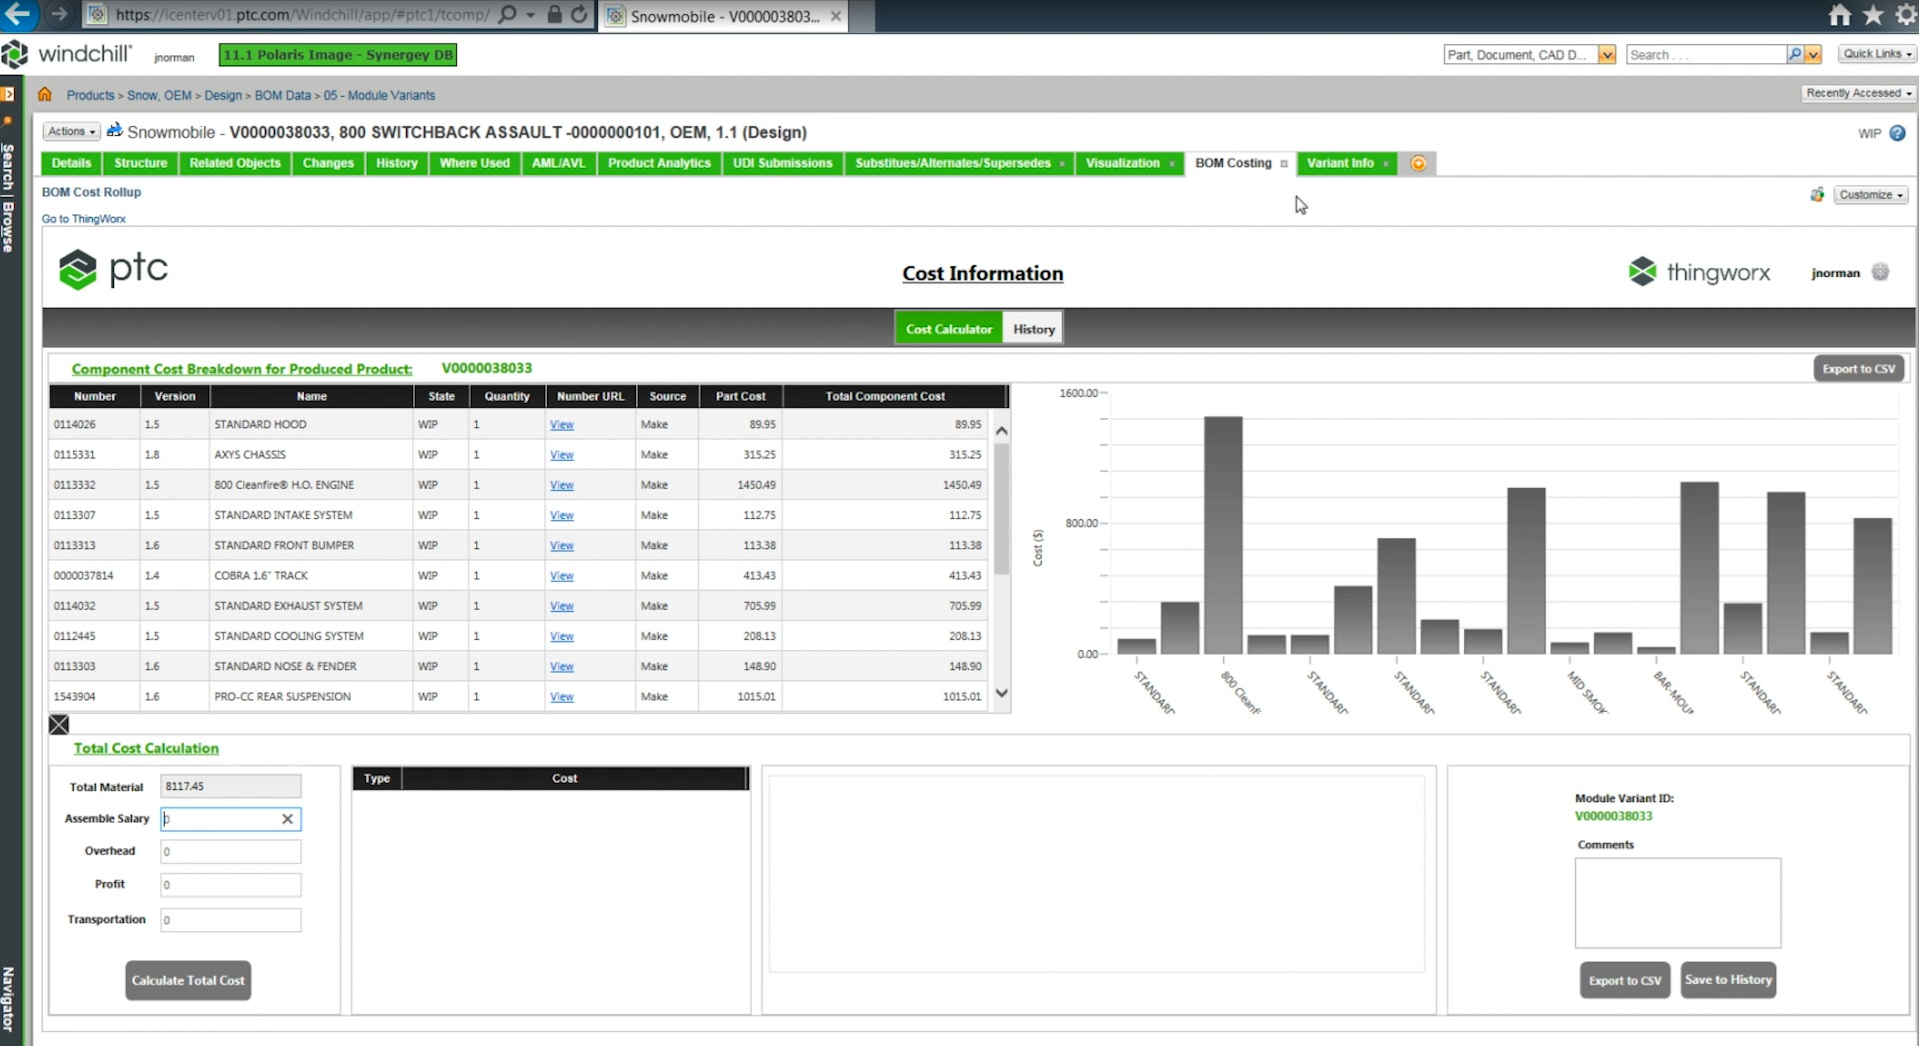
Task: Open the help question mark icon
Action: coord(1897,133)
